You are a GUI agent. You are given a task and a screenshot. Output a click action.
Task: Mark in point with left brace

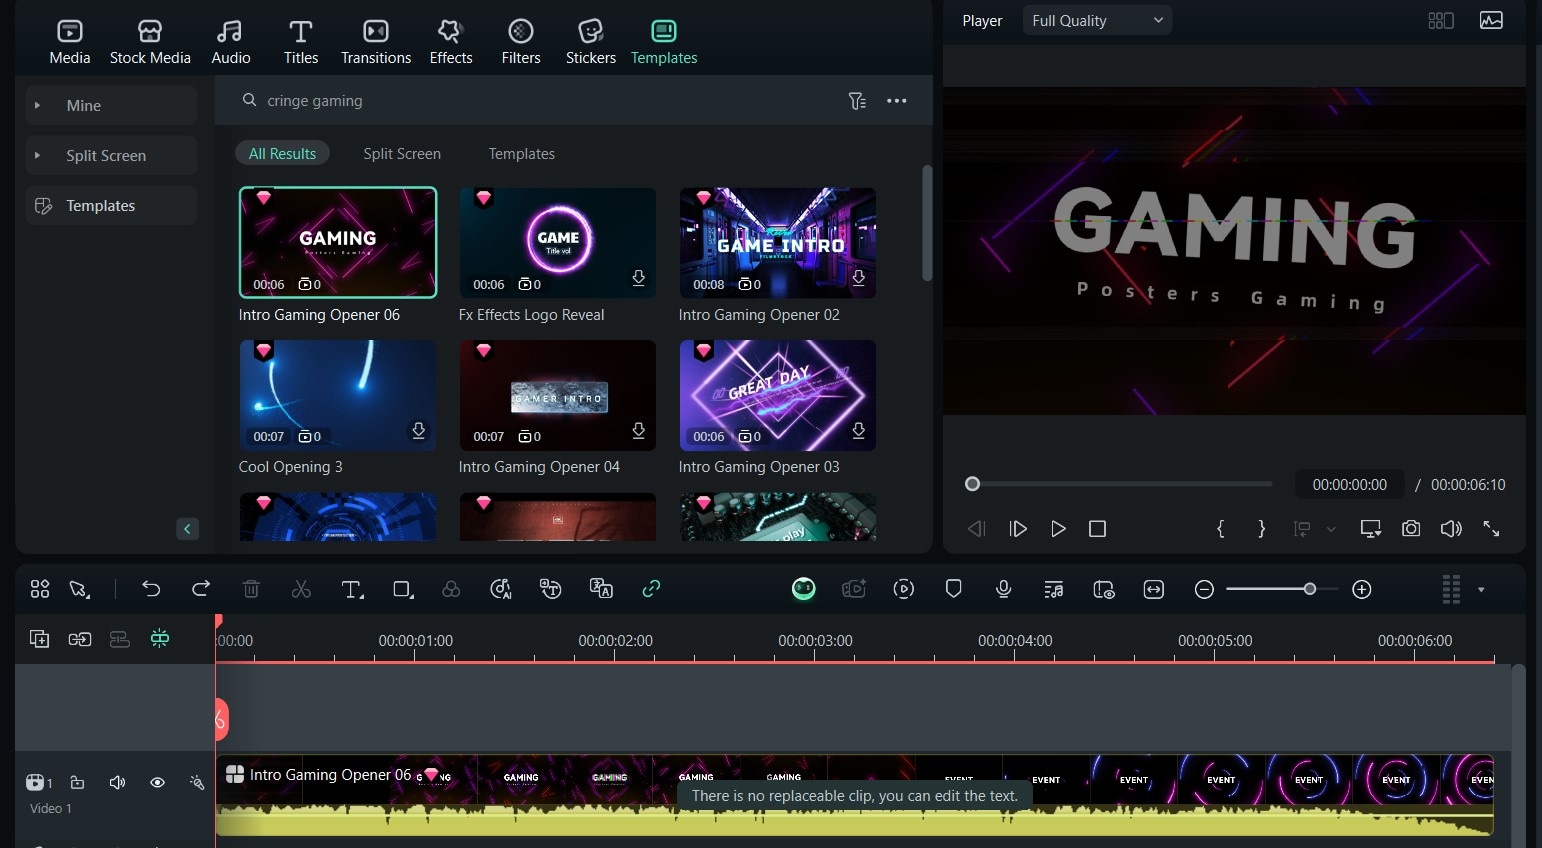[1220, 529]
